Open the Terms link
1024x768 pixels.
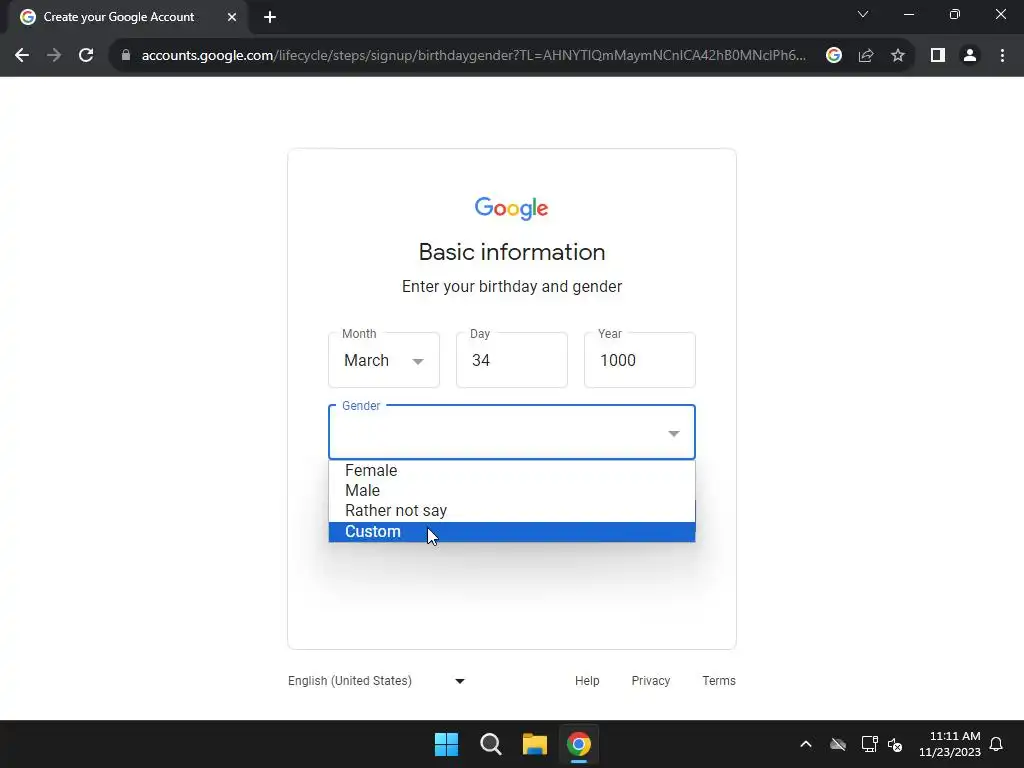click(718, 680)
